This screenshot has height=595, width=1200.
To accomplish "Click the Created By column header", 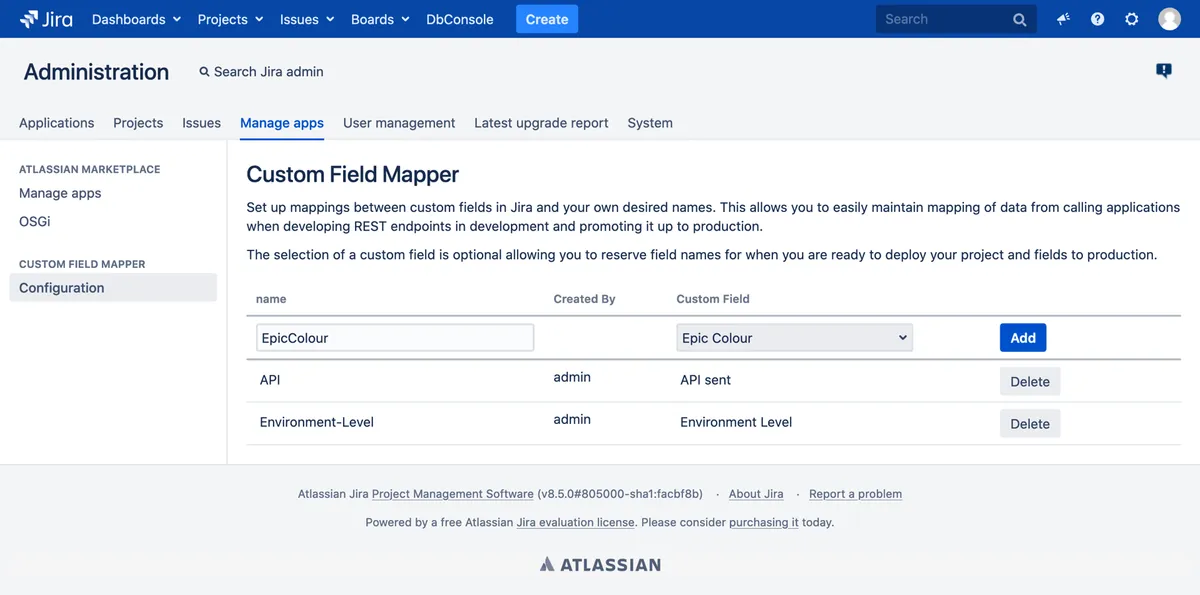I will coord(585,299).
